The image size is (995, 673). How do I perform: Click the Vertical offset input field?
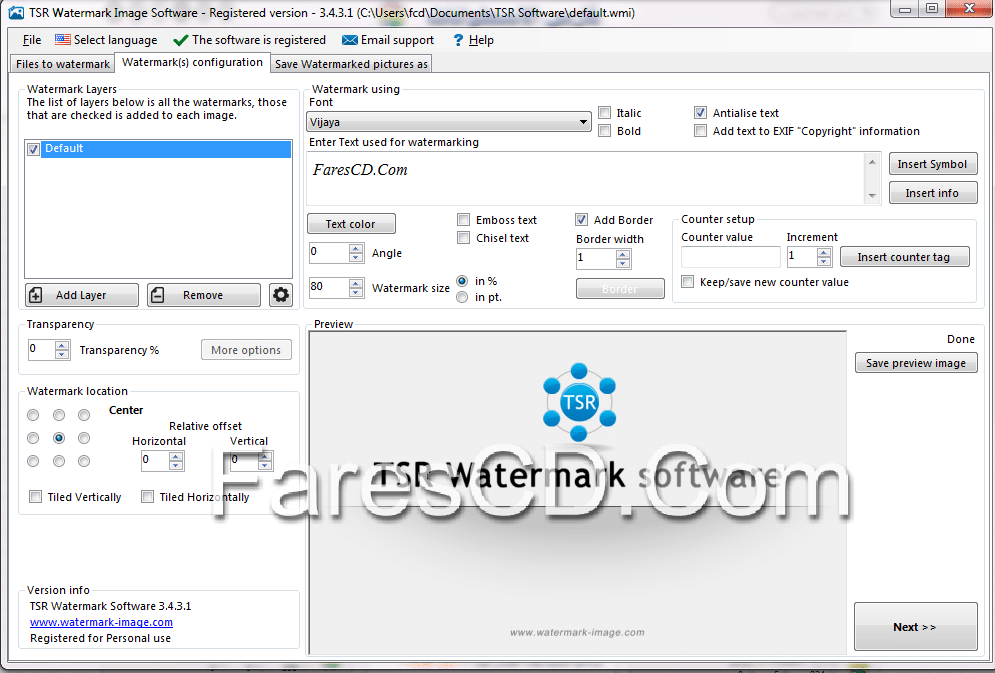pyautogui.click(x=244, y=461)
